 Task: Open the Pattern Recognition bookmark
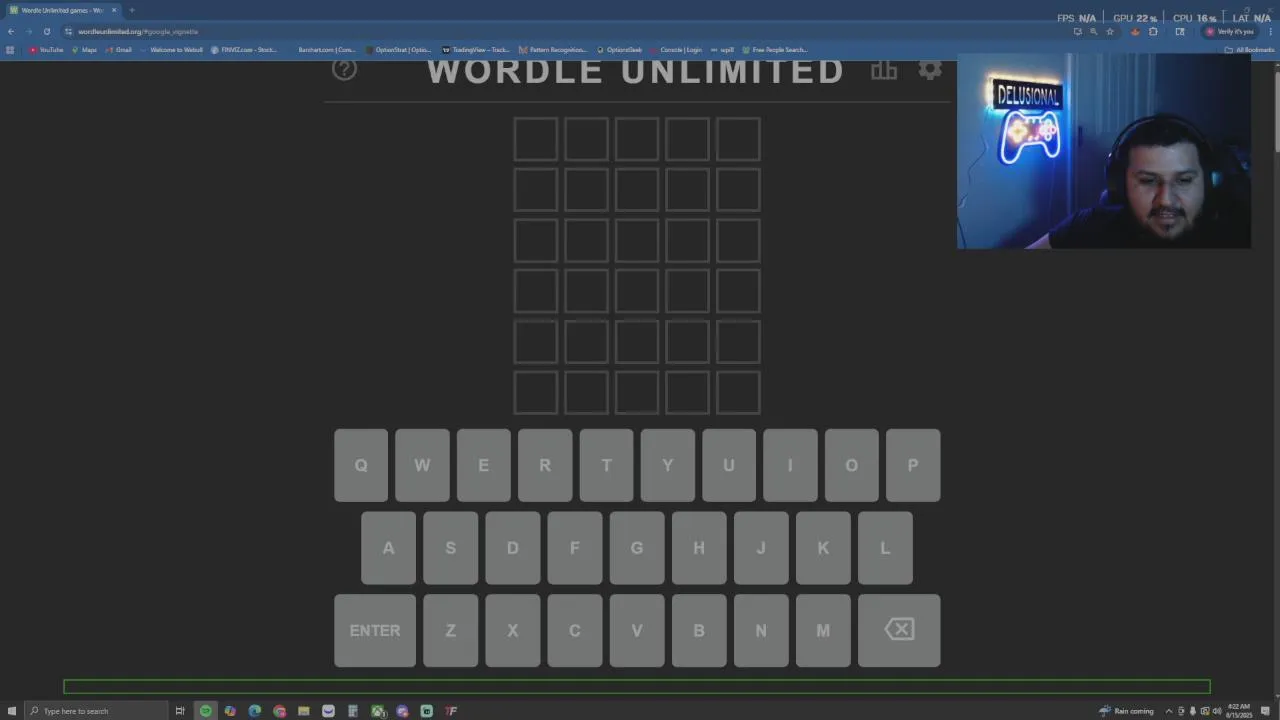point(553,50)
